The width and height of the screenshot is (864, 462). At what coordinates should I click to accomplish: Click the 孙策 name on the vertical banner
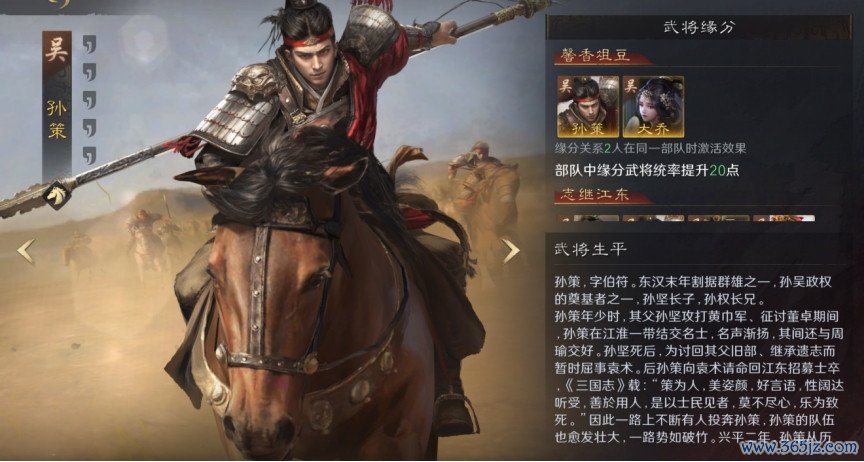[x=57, y=120]
